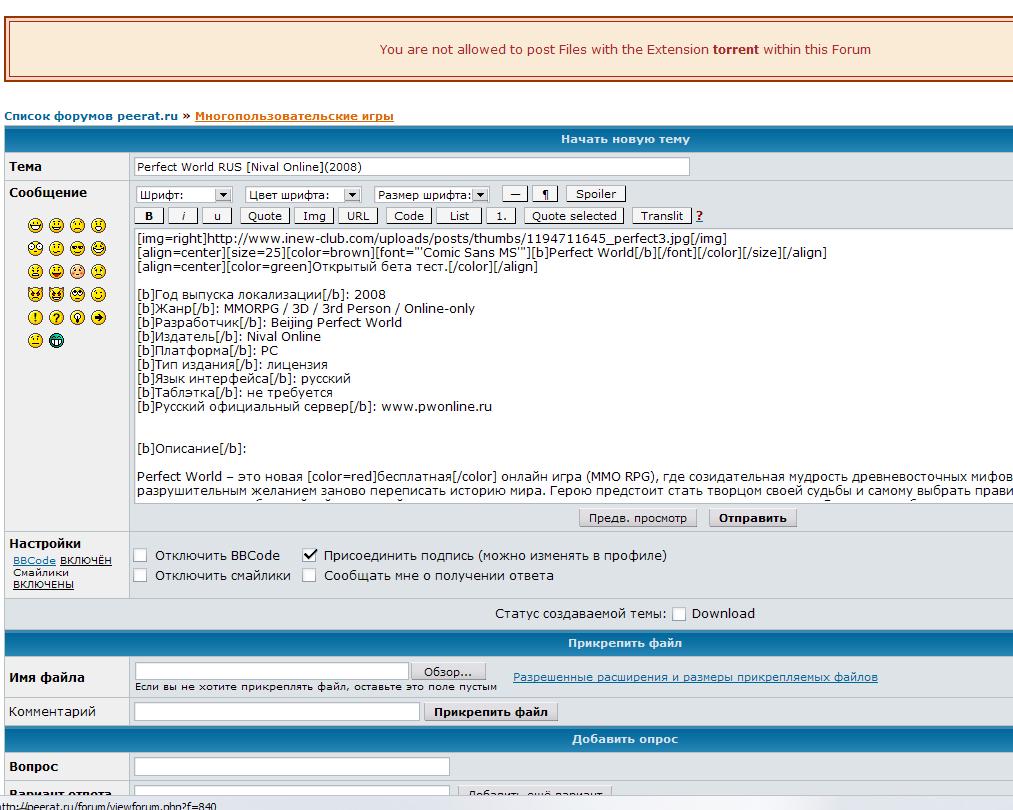This screenshot has height=810, width=1013.
Task: Open Многопользовательские игры breadcrumb link
Action: 294,116
